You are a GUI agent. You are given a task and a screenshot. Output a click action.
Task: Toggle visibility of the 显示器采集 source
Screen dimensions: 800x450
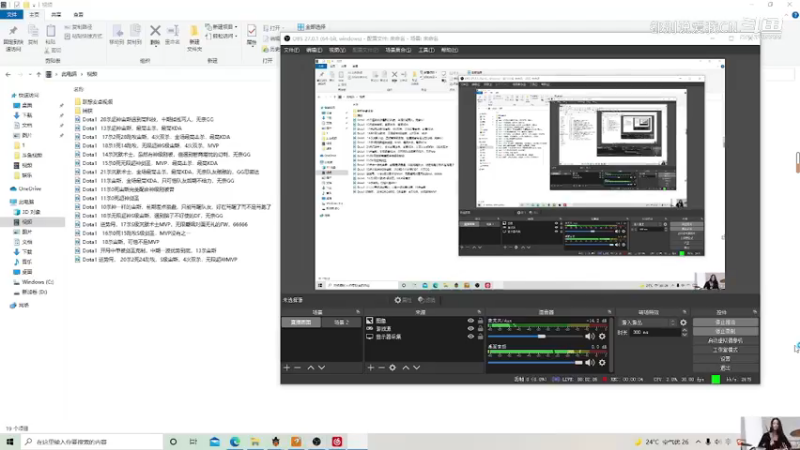point(470,337)
